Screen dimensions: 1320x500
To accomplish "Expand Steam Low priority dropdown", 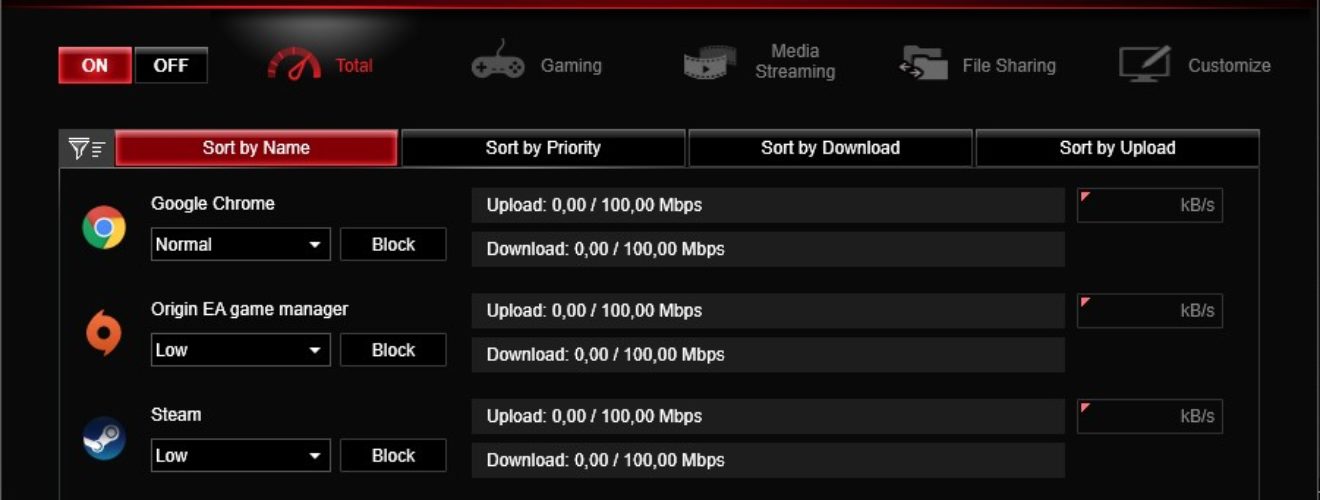I will (x=241, y=455).
